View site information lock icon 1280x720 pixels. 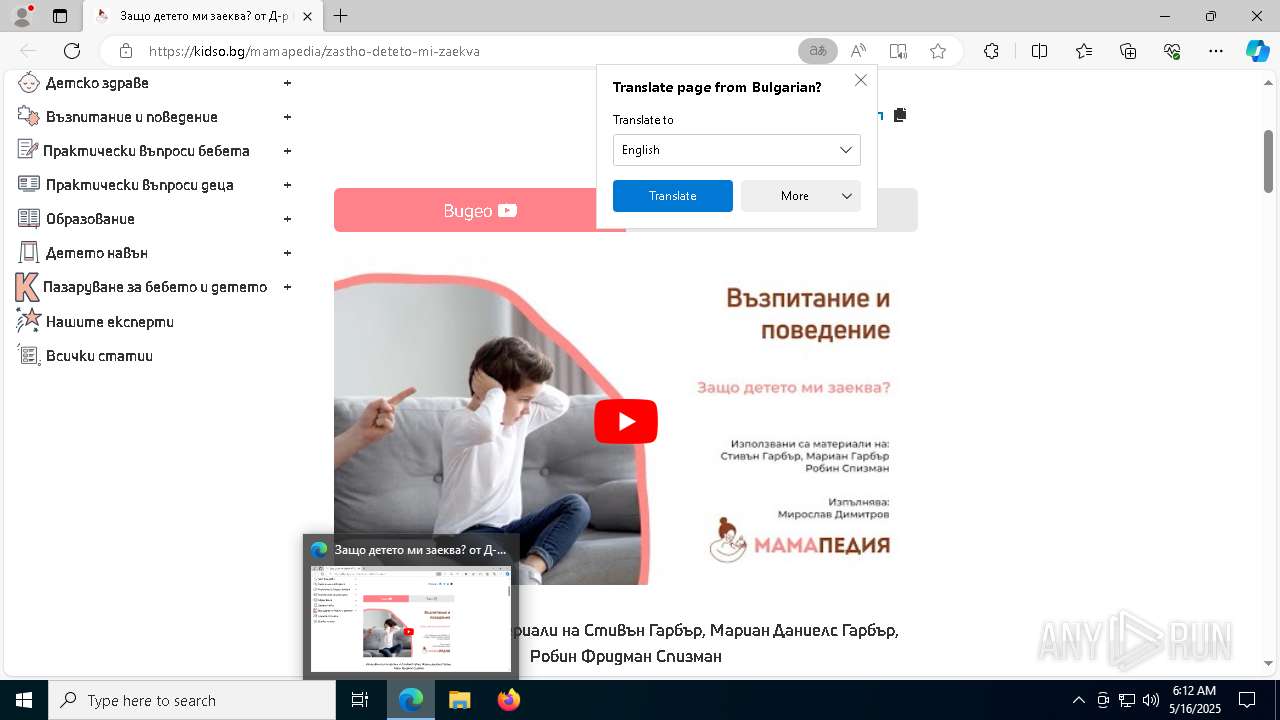125,51
